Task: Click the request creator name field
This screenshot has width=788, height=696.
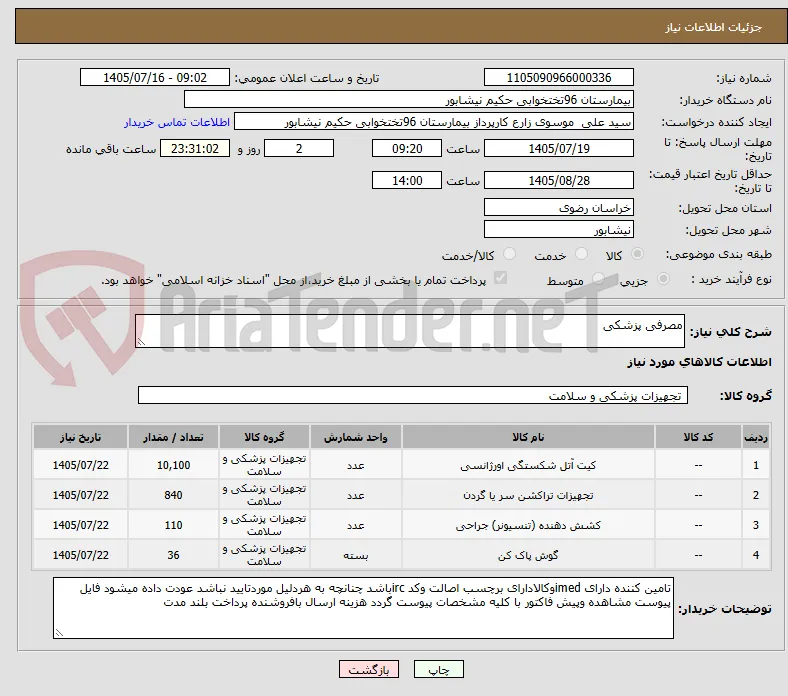Action: [x=434, y=122]
